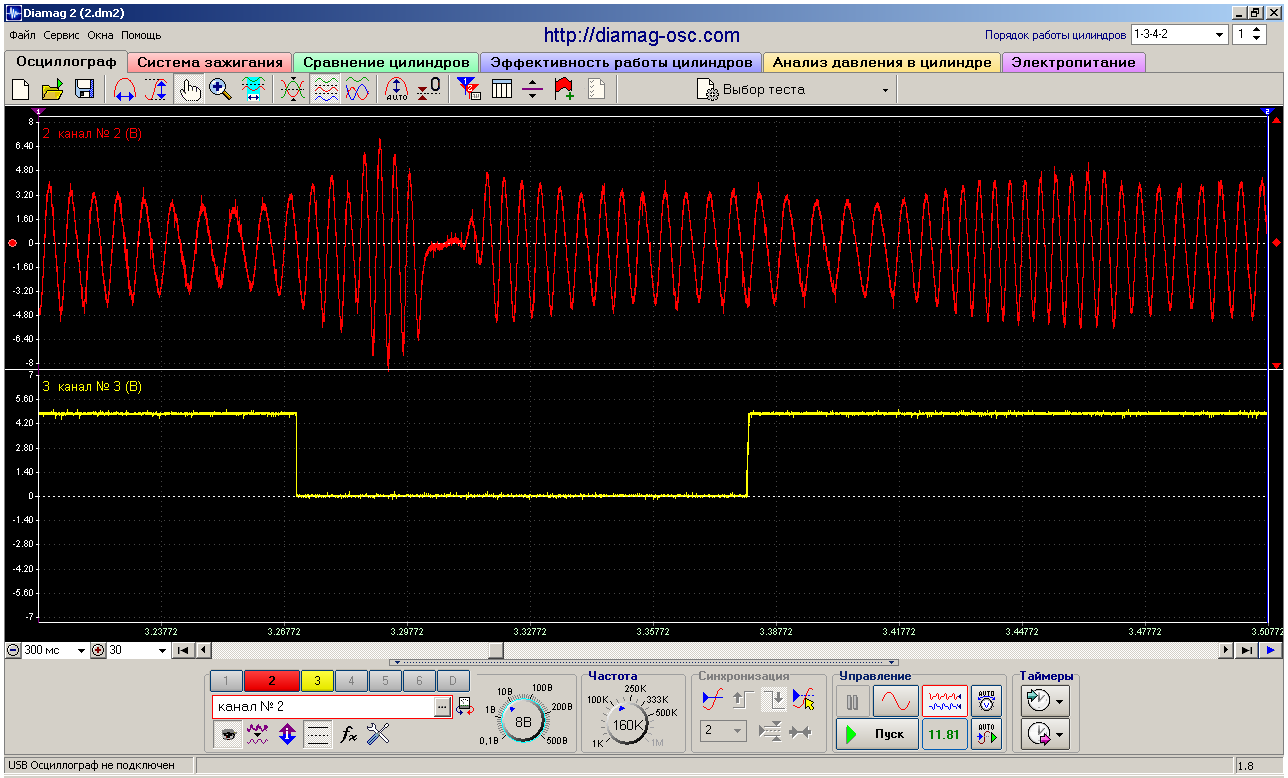Click the vertical stretch waveform icon
This screenshot has height=778, width=1288.
pyautogui.click(x=156, y=89)
